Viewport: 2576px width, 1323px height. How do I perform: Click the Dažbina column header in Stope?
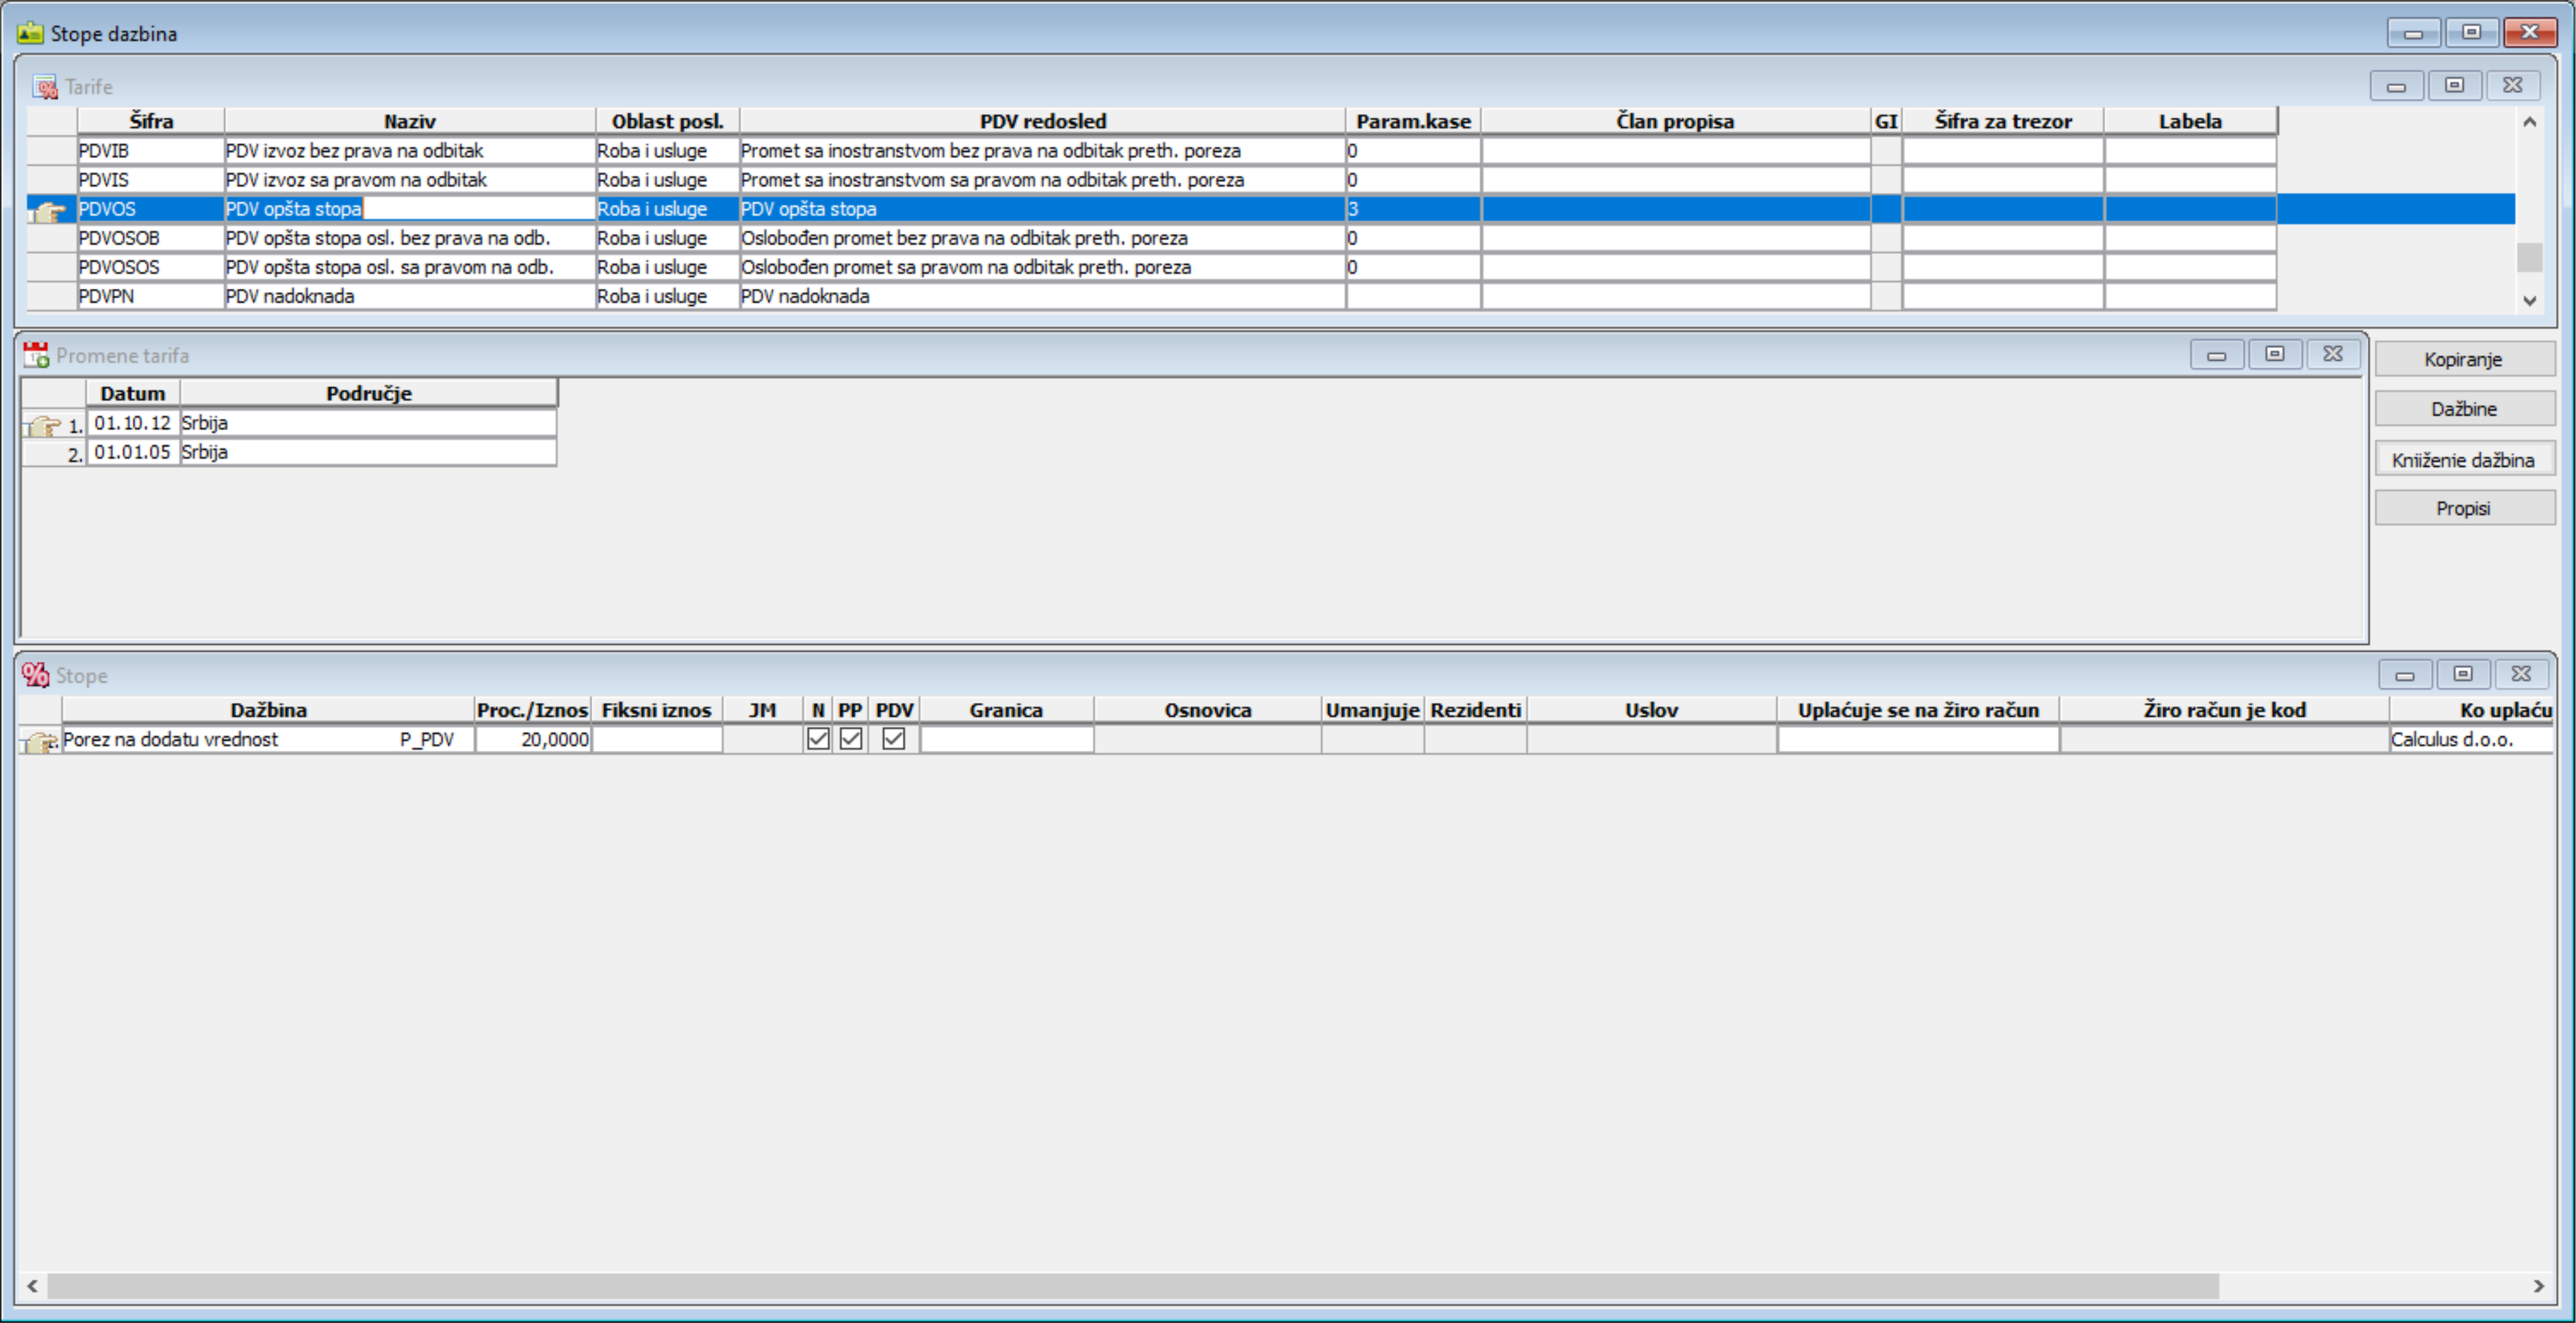click(x=268, y=710)
